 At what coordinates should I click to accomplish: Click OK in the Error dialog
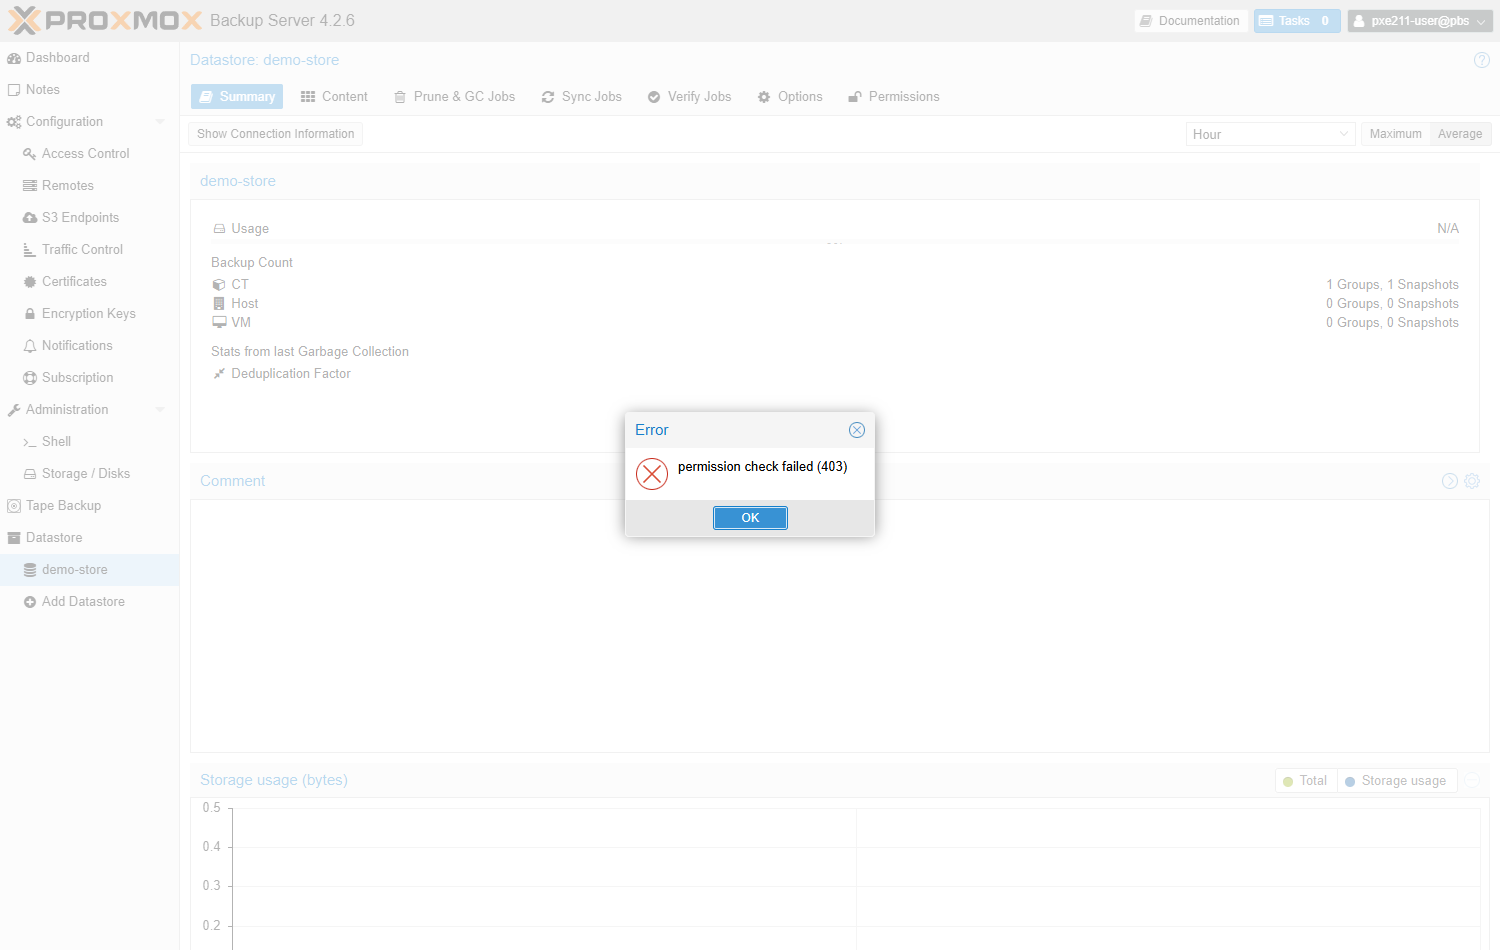coord(750,518)
